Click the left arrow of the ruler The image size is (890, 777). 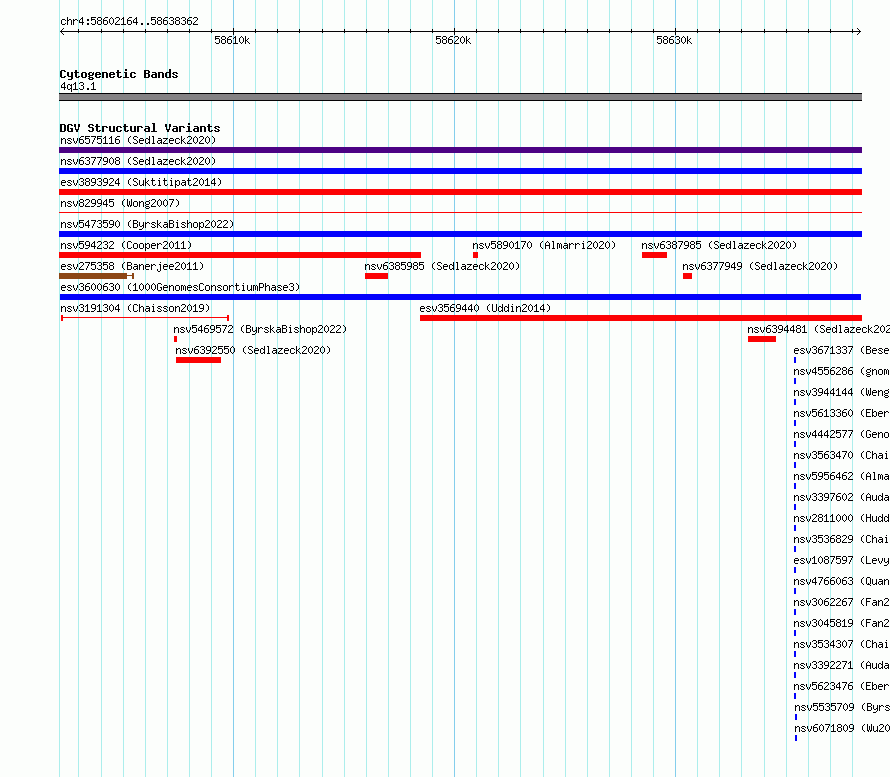62,31
